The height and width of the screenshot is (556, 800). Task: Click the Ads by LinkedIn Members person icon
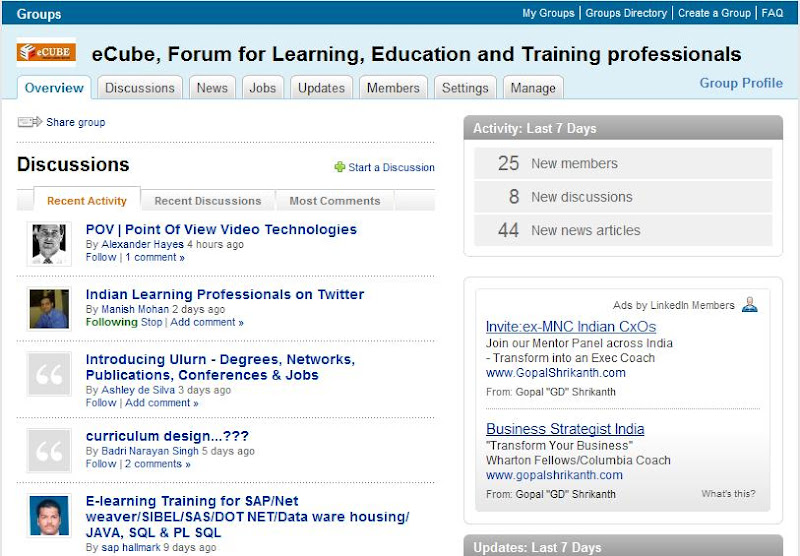point(749,305)
